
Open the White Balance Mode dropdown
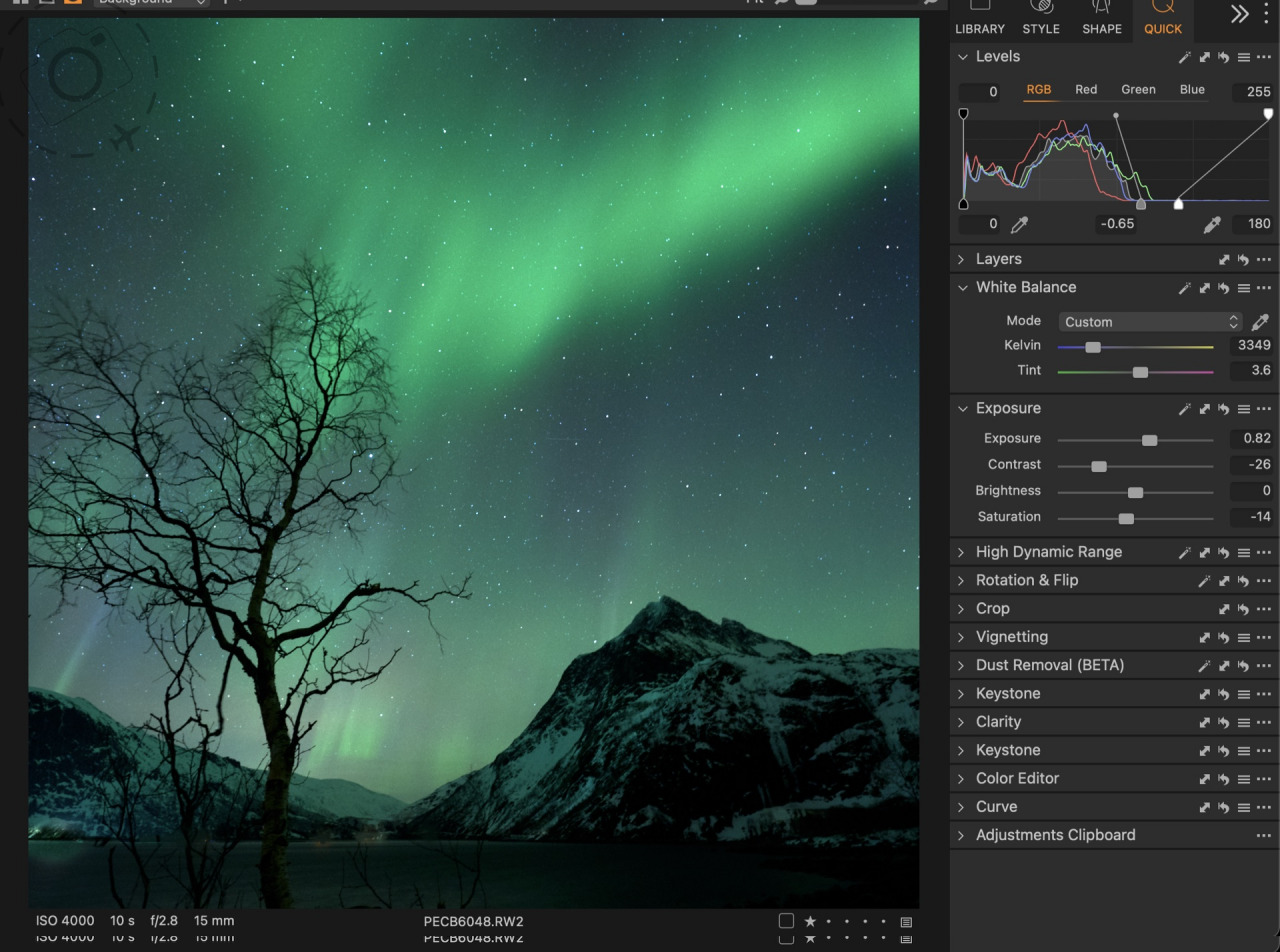1150,322
